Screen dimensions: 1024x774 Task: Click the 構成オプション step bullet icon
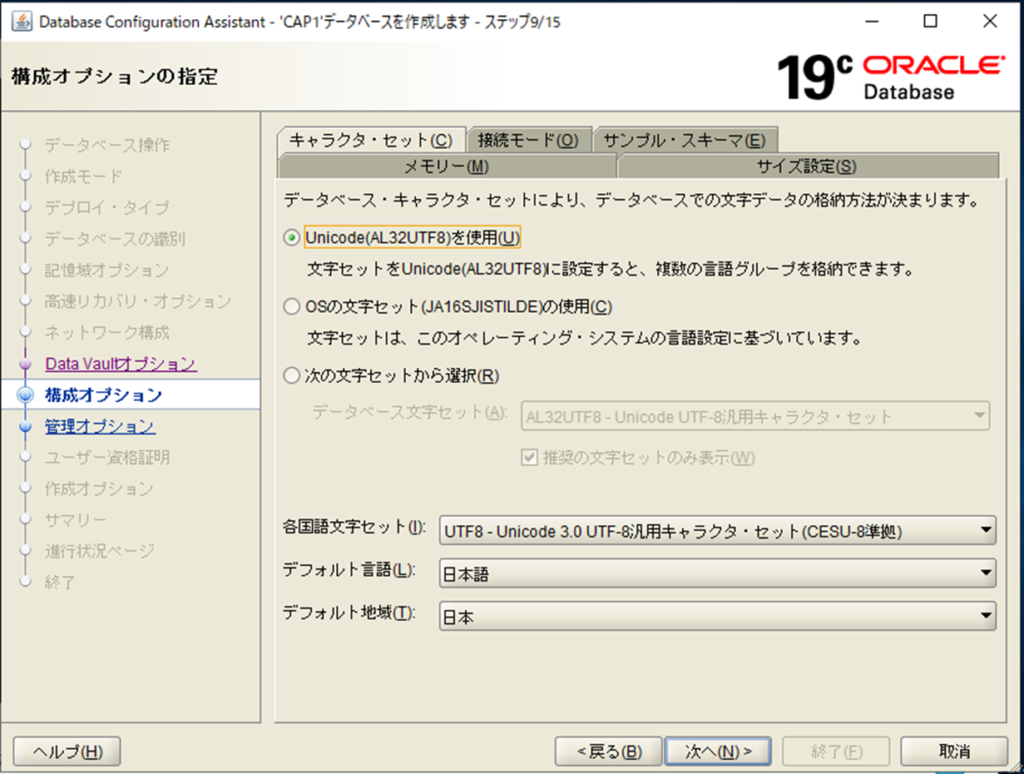[26, 395]
